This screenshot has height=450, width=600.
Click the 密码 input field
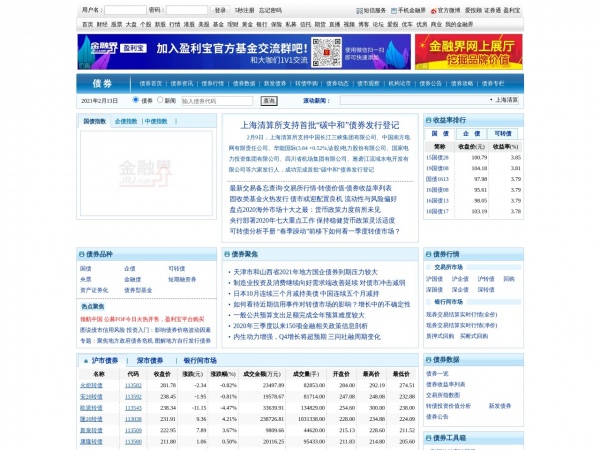(187, 10)
